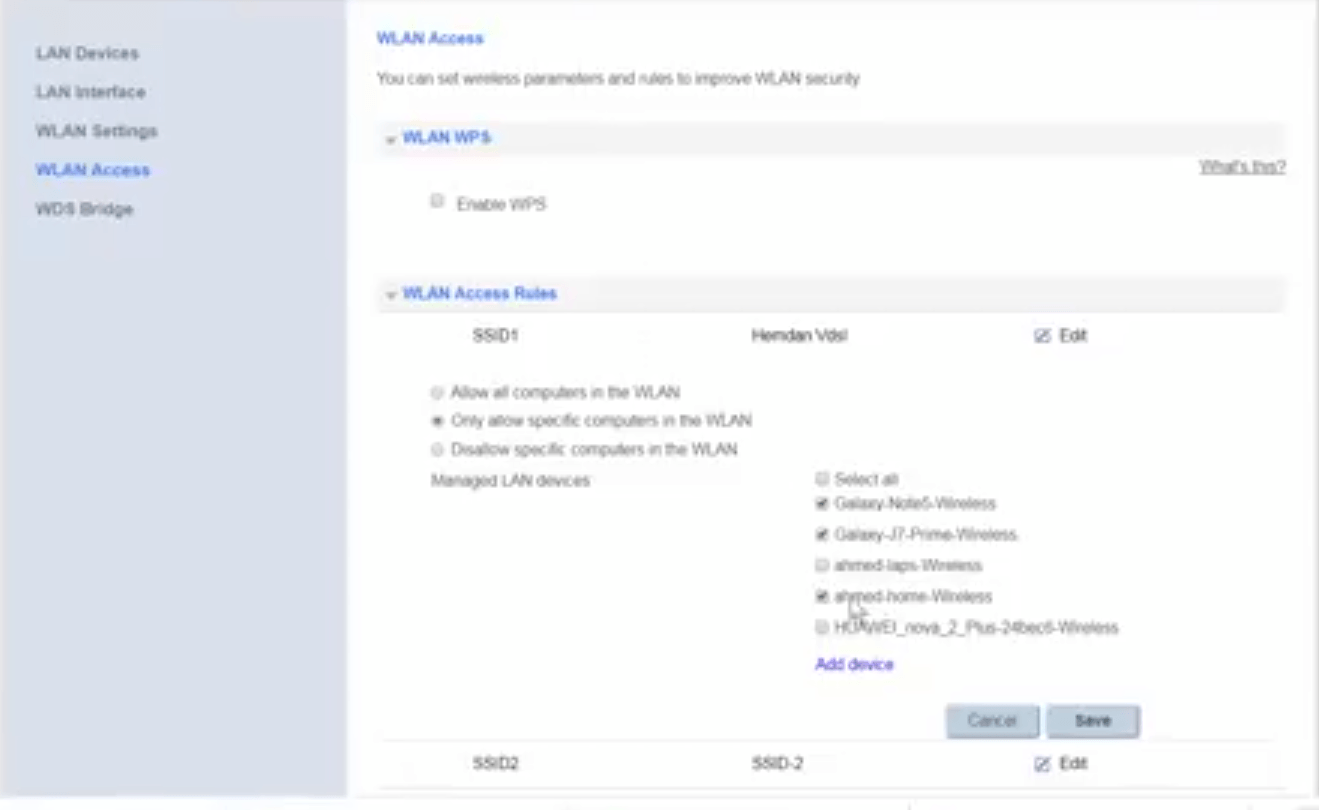The height and width of the screenshot is (810, 1319).
Task: Click the Save button
Action: tap(1093, 721)
